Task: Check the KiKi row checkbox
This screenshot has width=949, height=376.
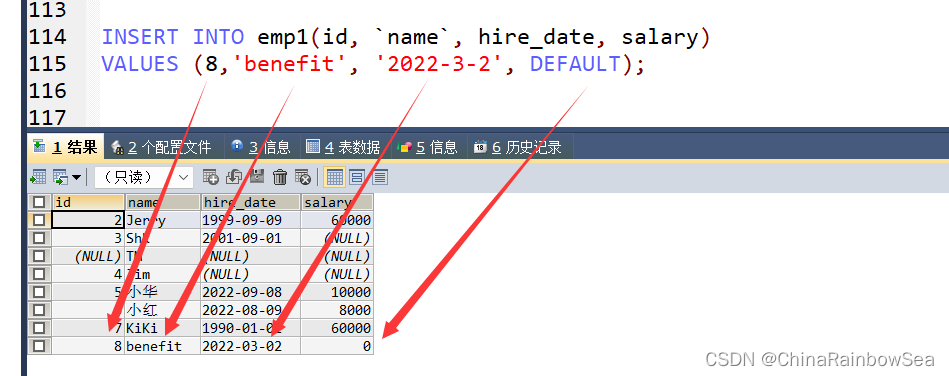Action: click(x=39, y=328)
